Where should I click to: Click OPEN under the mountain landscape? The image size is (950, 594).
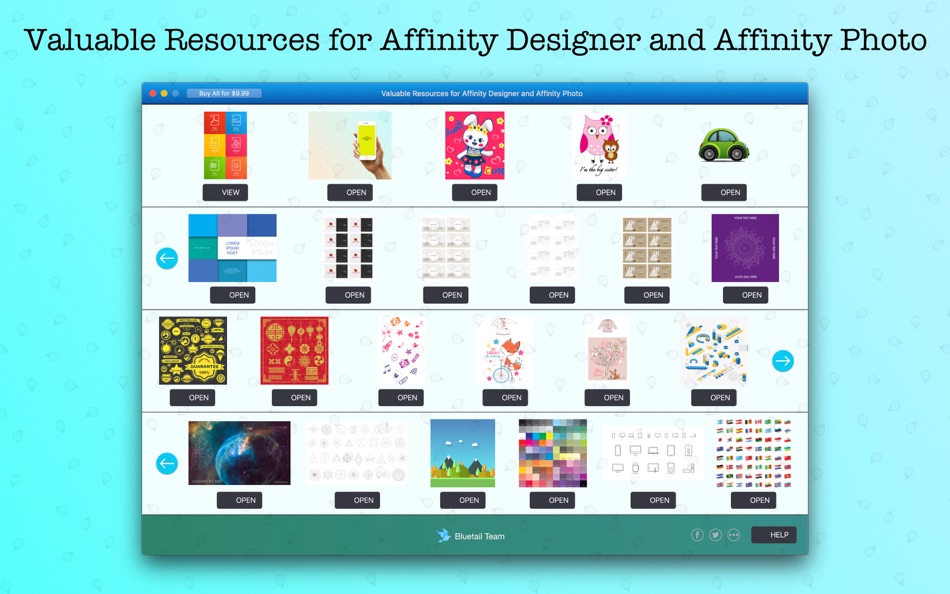(463, 500)
